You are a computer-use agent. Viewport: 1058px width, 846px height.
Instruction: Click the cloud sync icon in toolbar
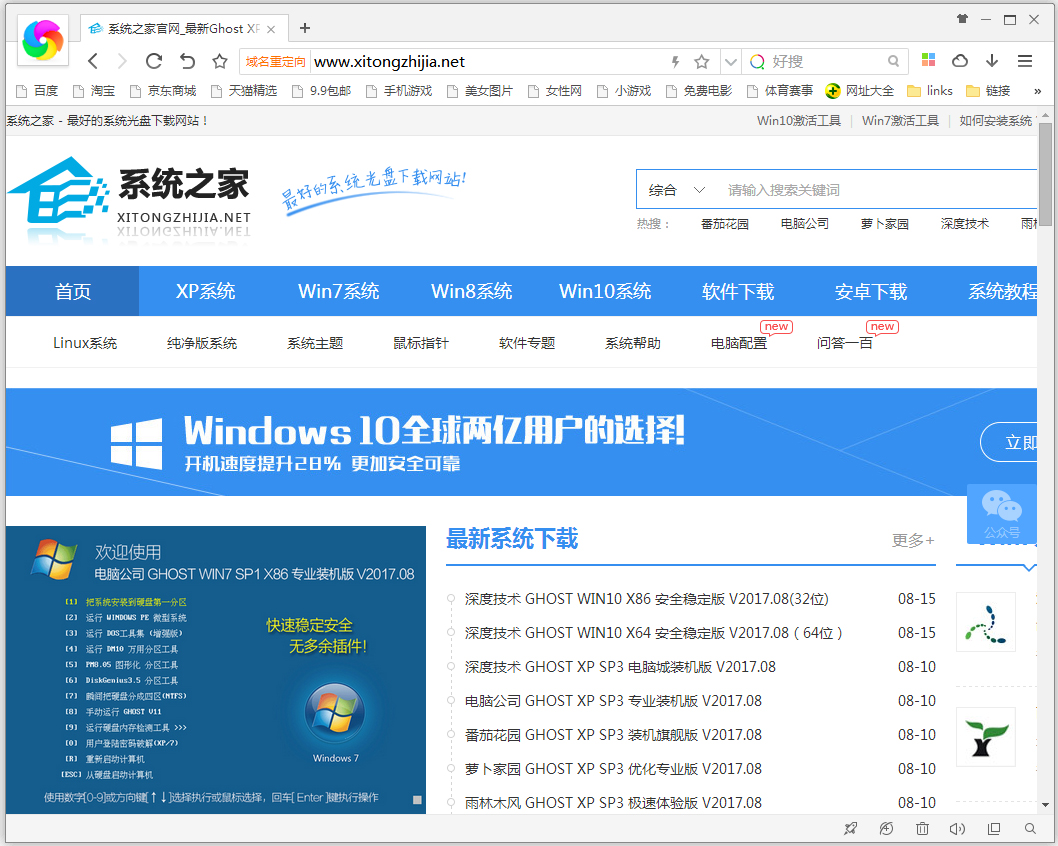click(959, 61)
